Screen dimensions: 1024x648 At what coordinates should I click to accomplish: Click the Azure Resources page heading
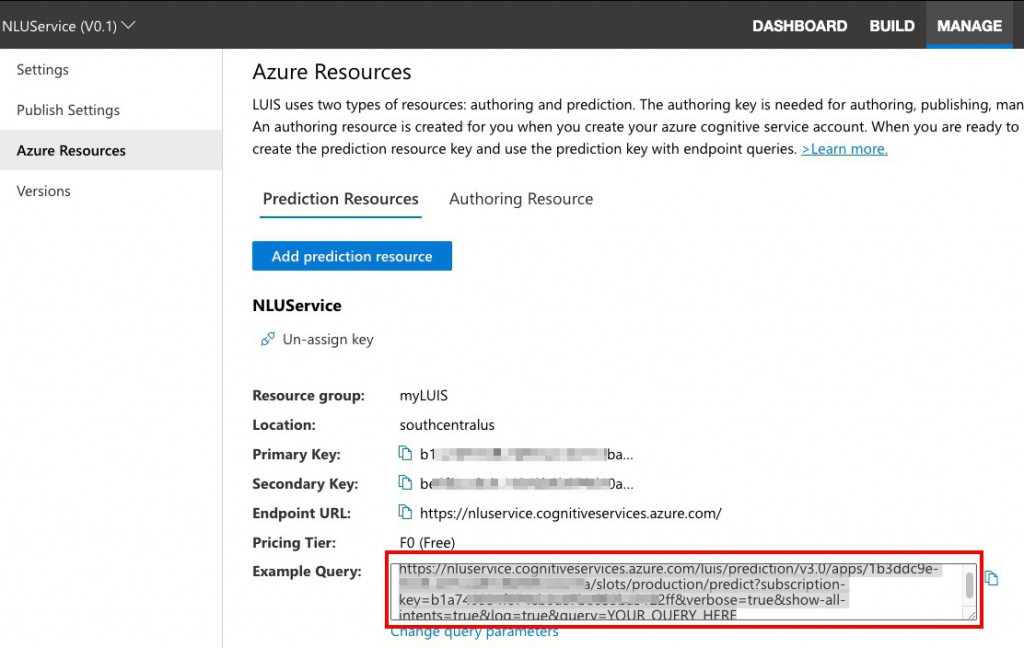[x=332, y=71]
